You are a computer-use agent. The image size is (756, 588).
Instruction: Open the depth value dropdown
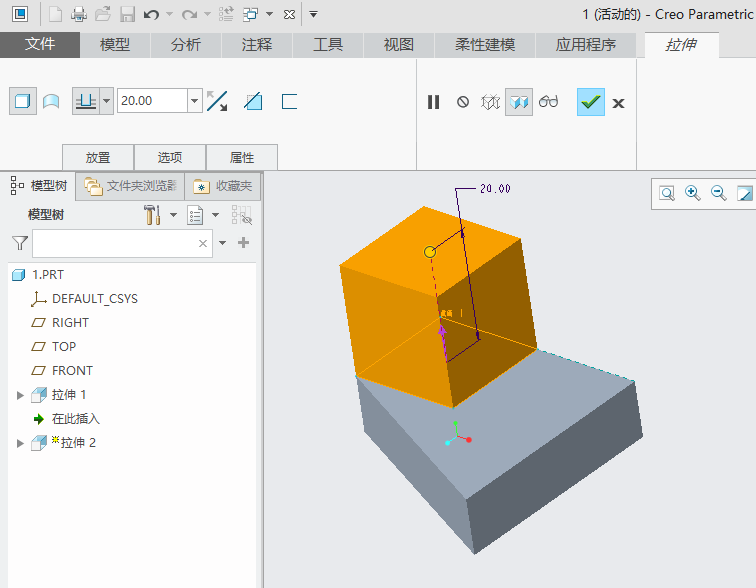tap(194, 101)
